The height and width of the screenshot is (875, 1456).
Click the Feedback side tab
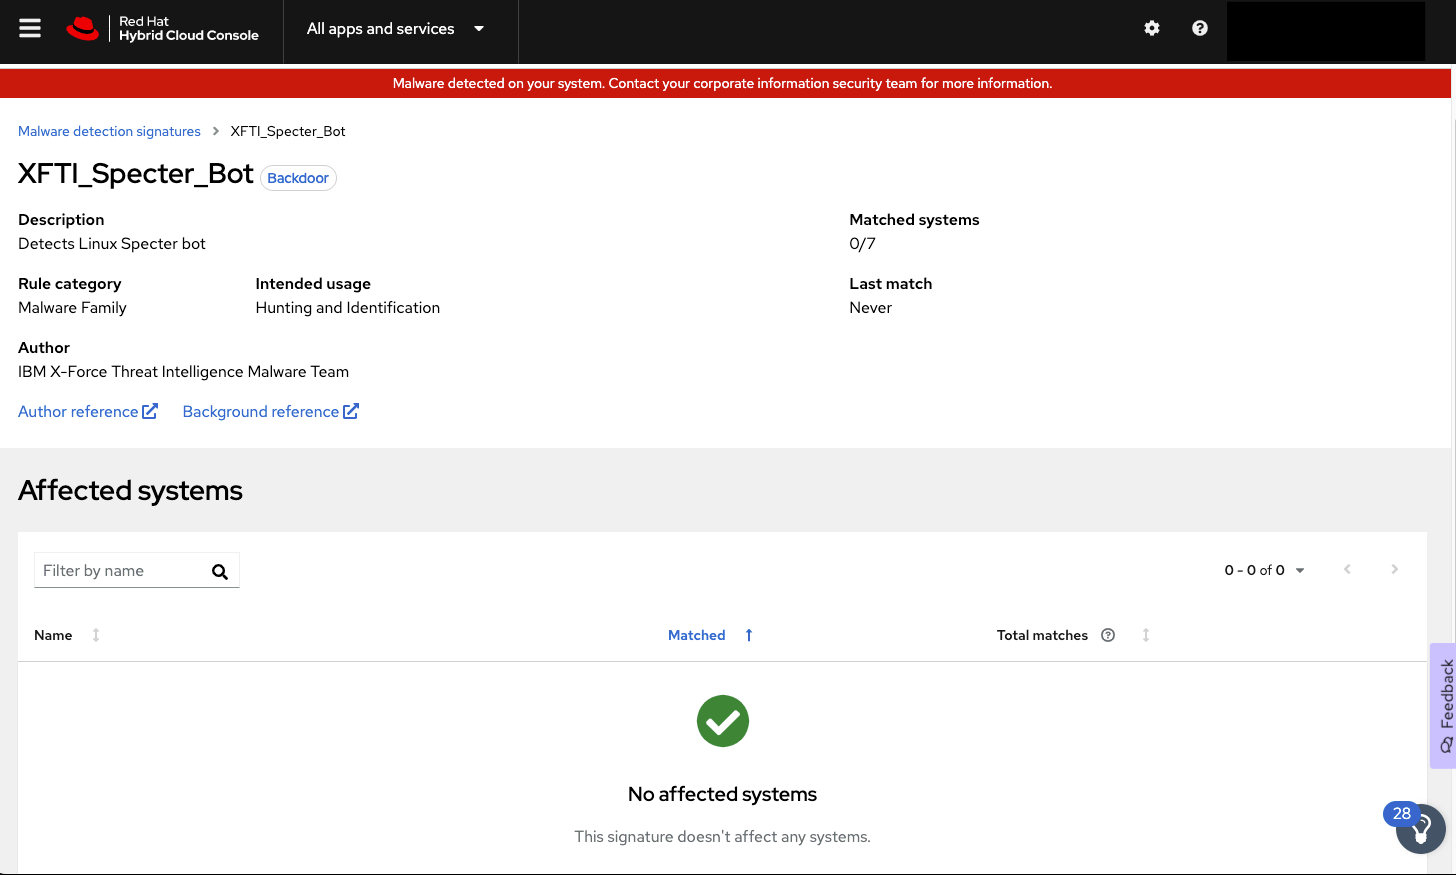tap(1443, 705)
